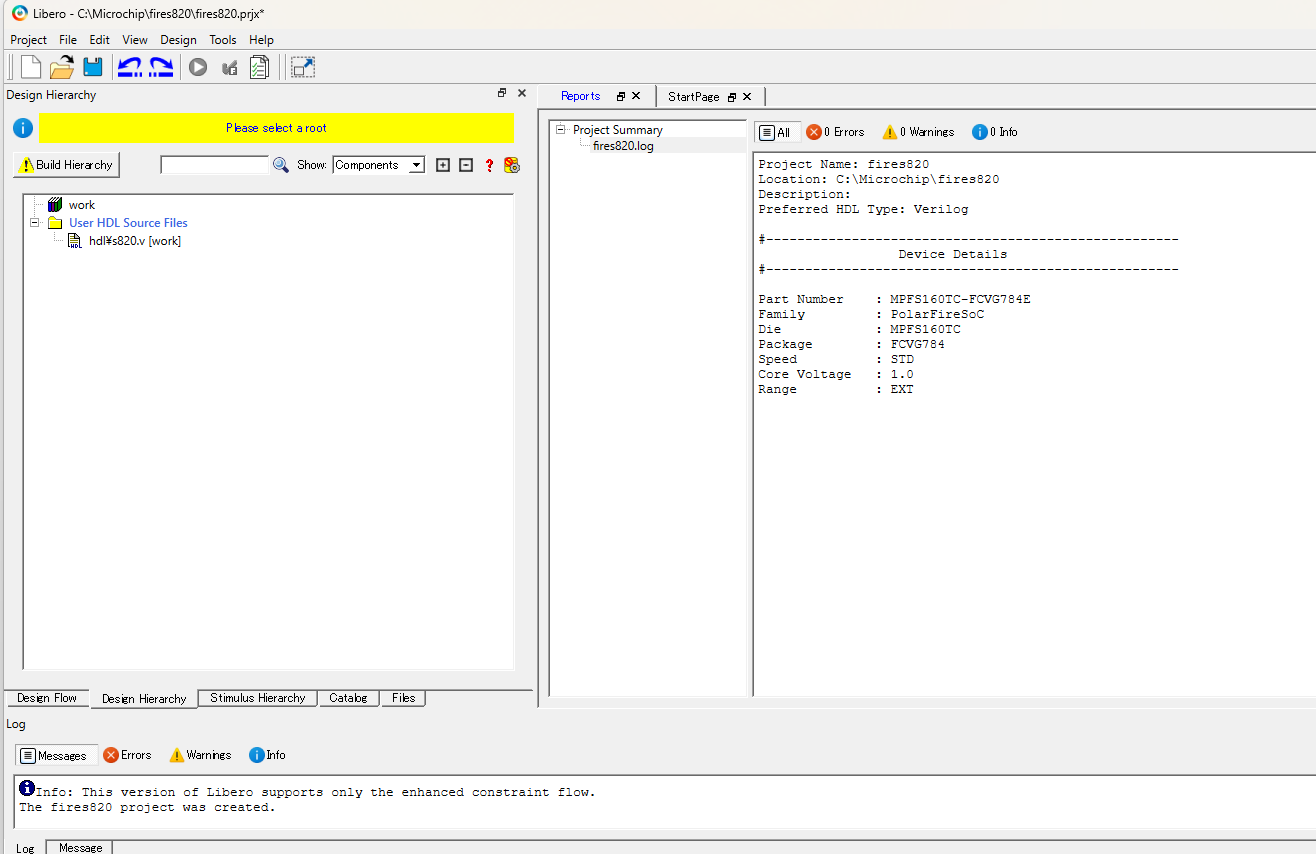Toggle the 0 Warnings filter in Reports
This screenshot has width=1316, height=854.
click(918, 132)
